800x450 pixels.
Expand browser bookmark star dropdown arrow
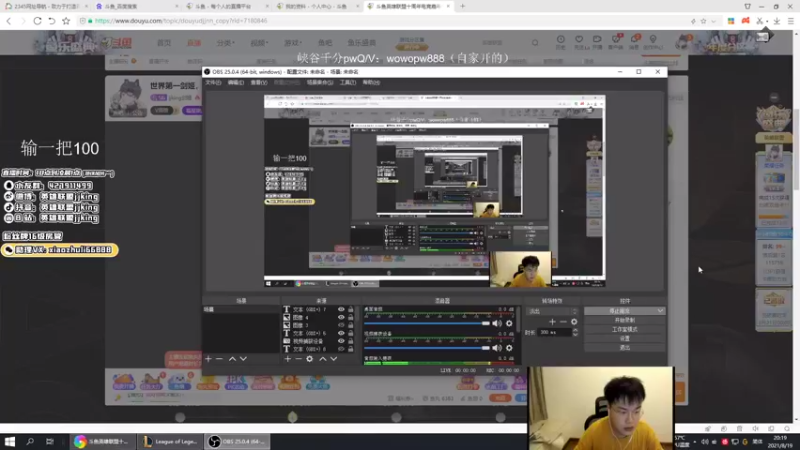pos(713,21)
